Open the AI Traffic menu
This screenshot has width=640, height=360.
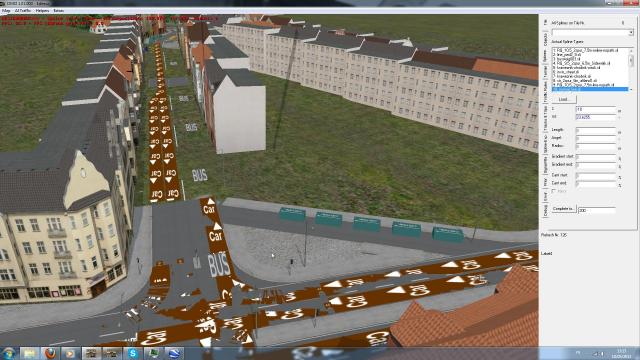[23, 11]
